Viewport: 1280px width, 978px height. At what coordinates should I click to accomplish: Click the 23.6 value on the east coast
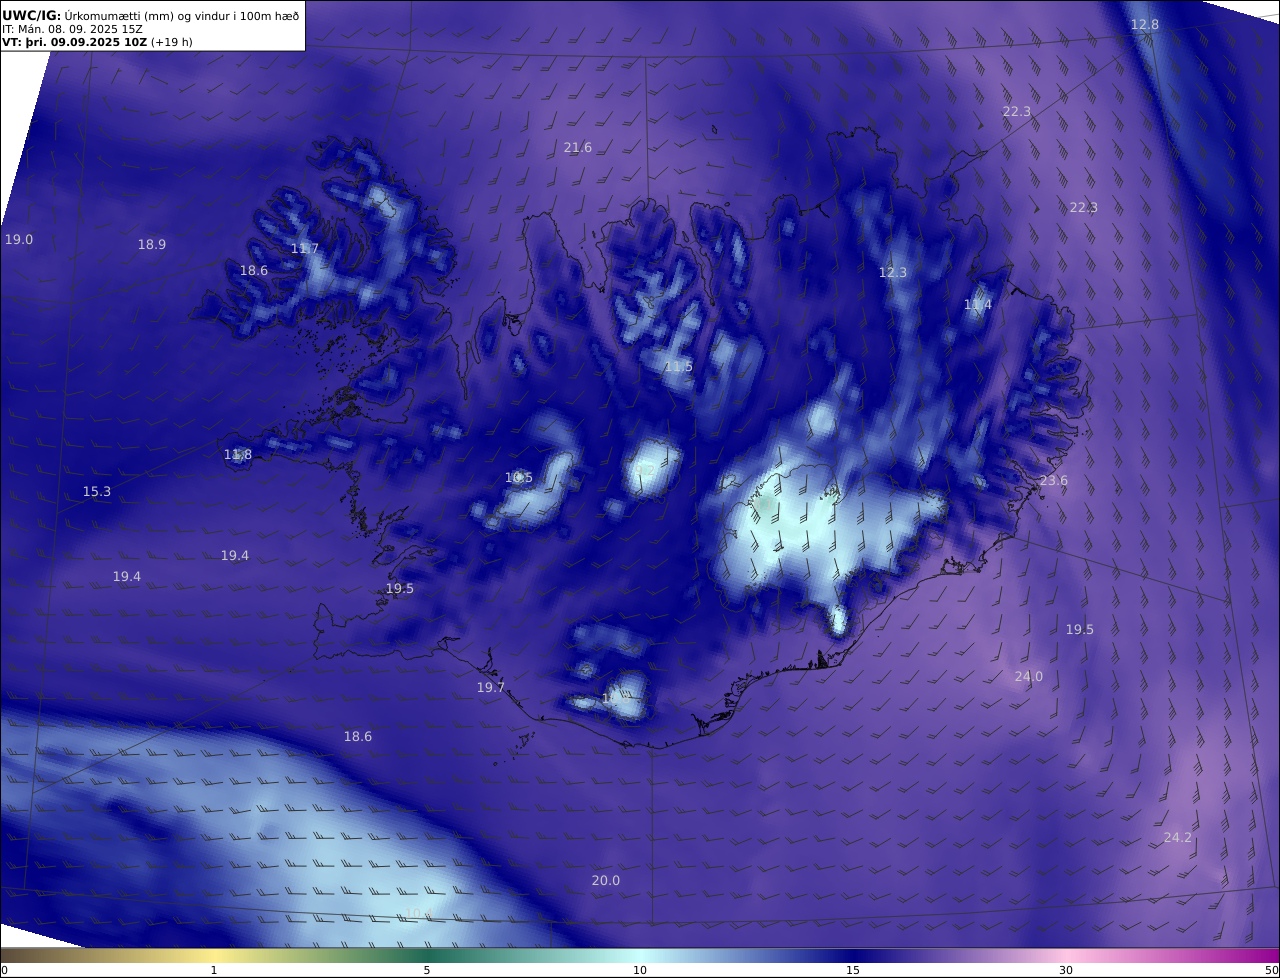click(1054, 480)
